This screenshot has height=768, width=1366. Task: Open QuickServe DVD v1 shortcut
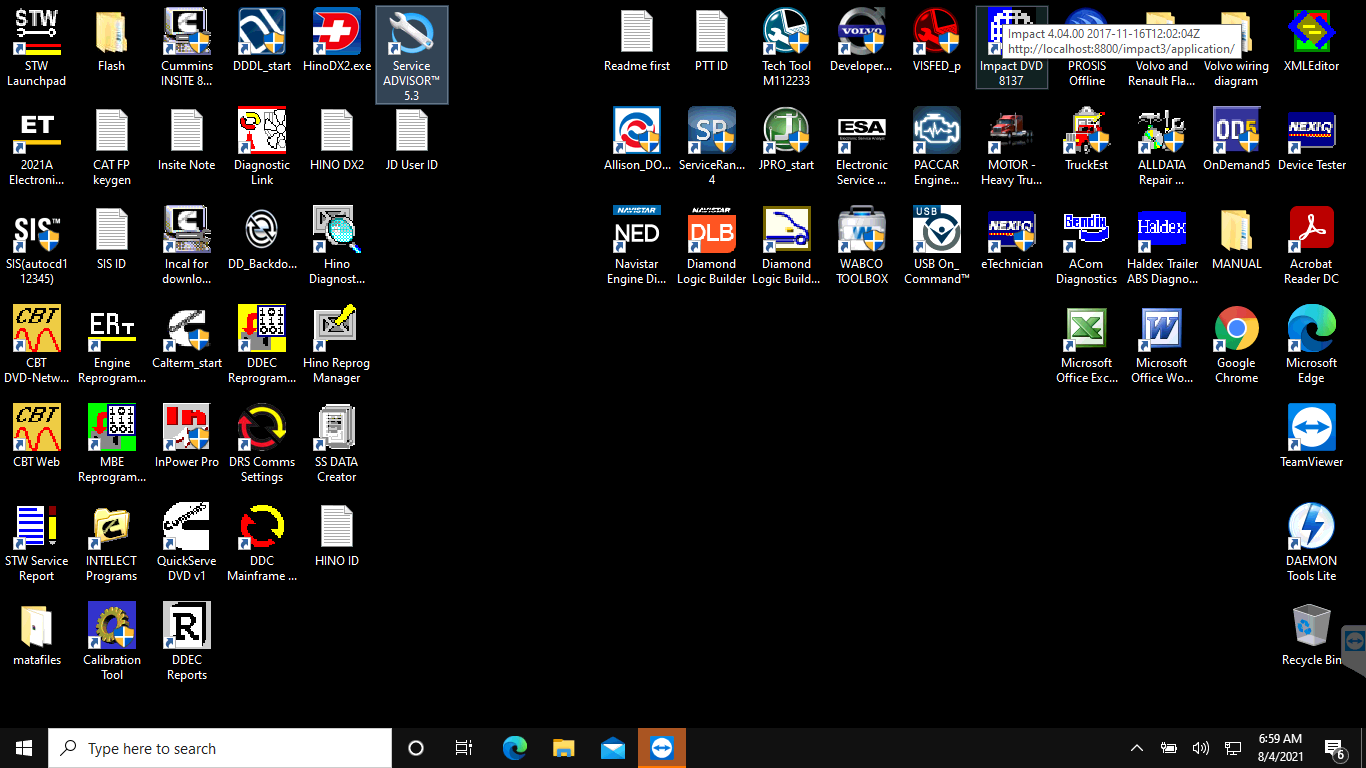(x=187, y=542)
